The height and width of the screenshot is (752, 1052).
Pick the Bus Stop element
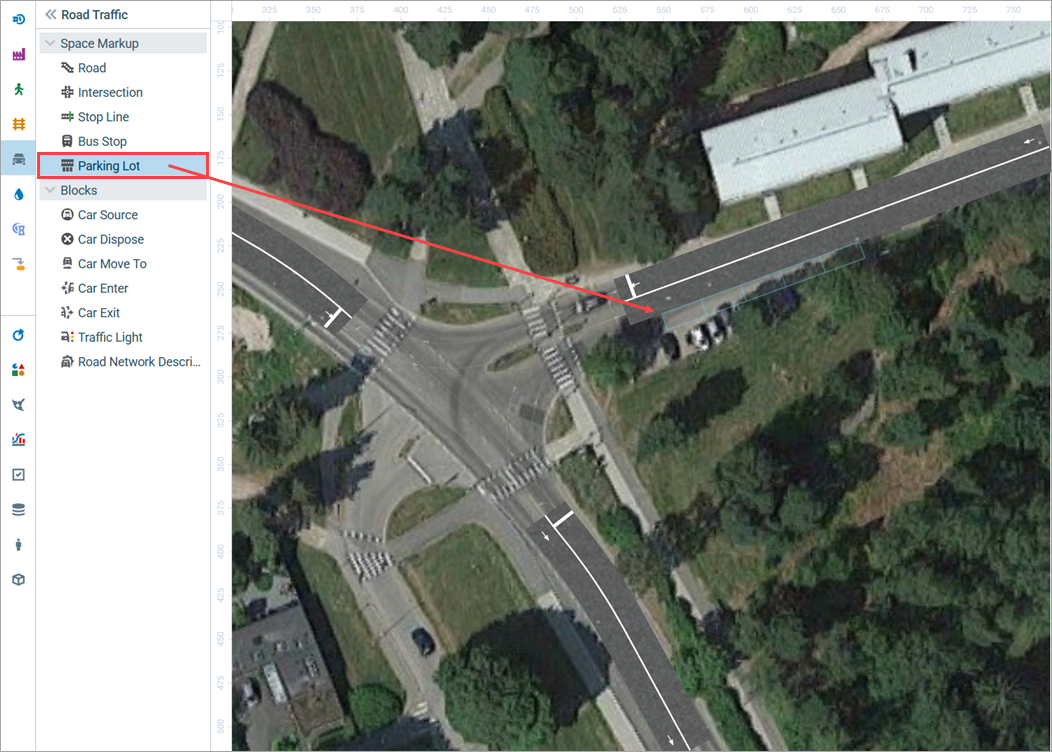click(x=93, y=142)
